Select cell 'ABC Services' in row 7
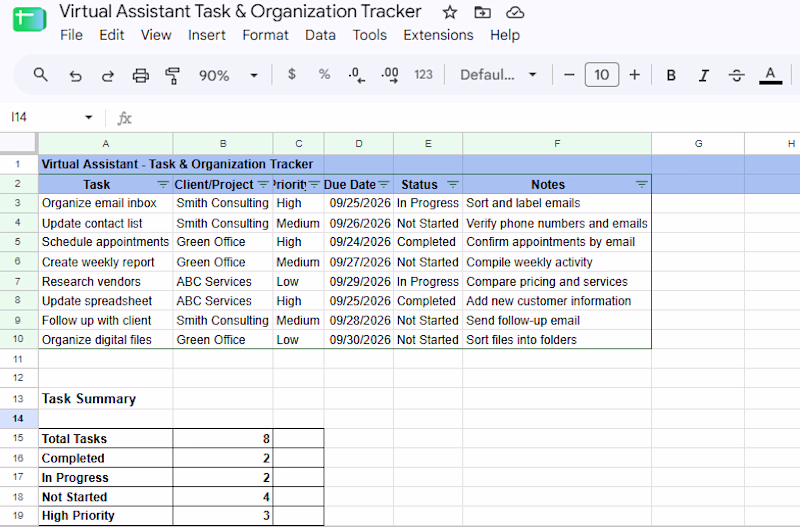This screenshot has width=800, height=527. (x=223, y=282)
